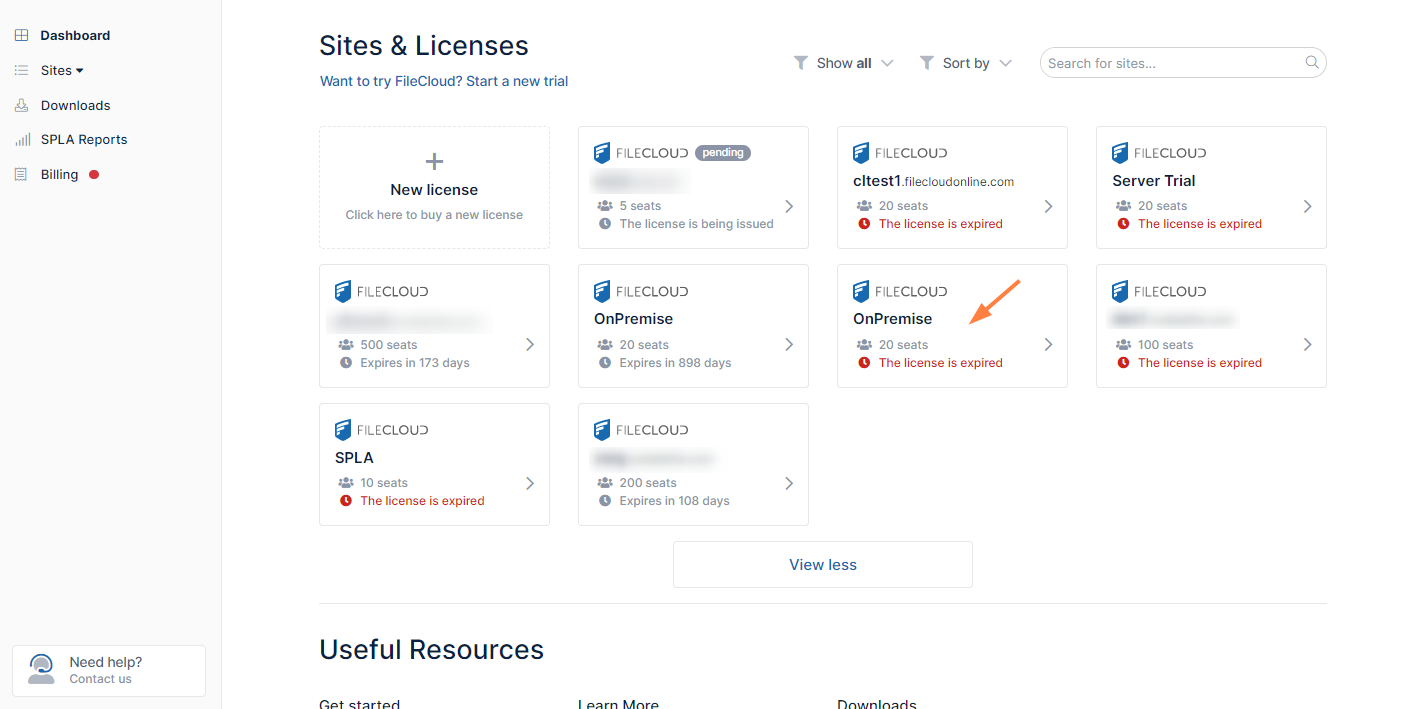Click the headset support icon for help
The image size is (1413, 709).
click(x=41, y=669)
